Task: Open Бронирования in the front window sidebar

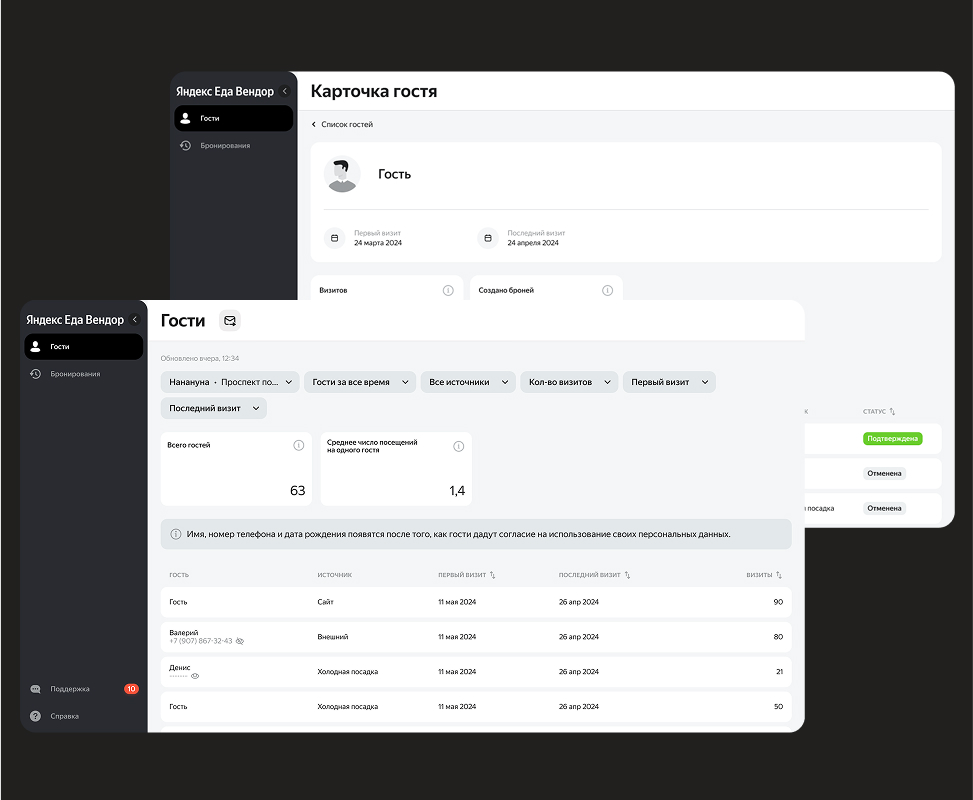Action: 84,374
